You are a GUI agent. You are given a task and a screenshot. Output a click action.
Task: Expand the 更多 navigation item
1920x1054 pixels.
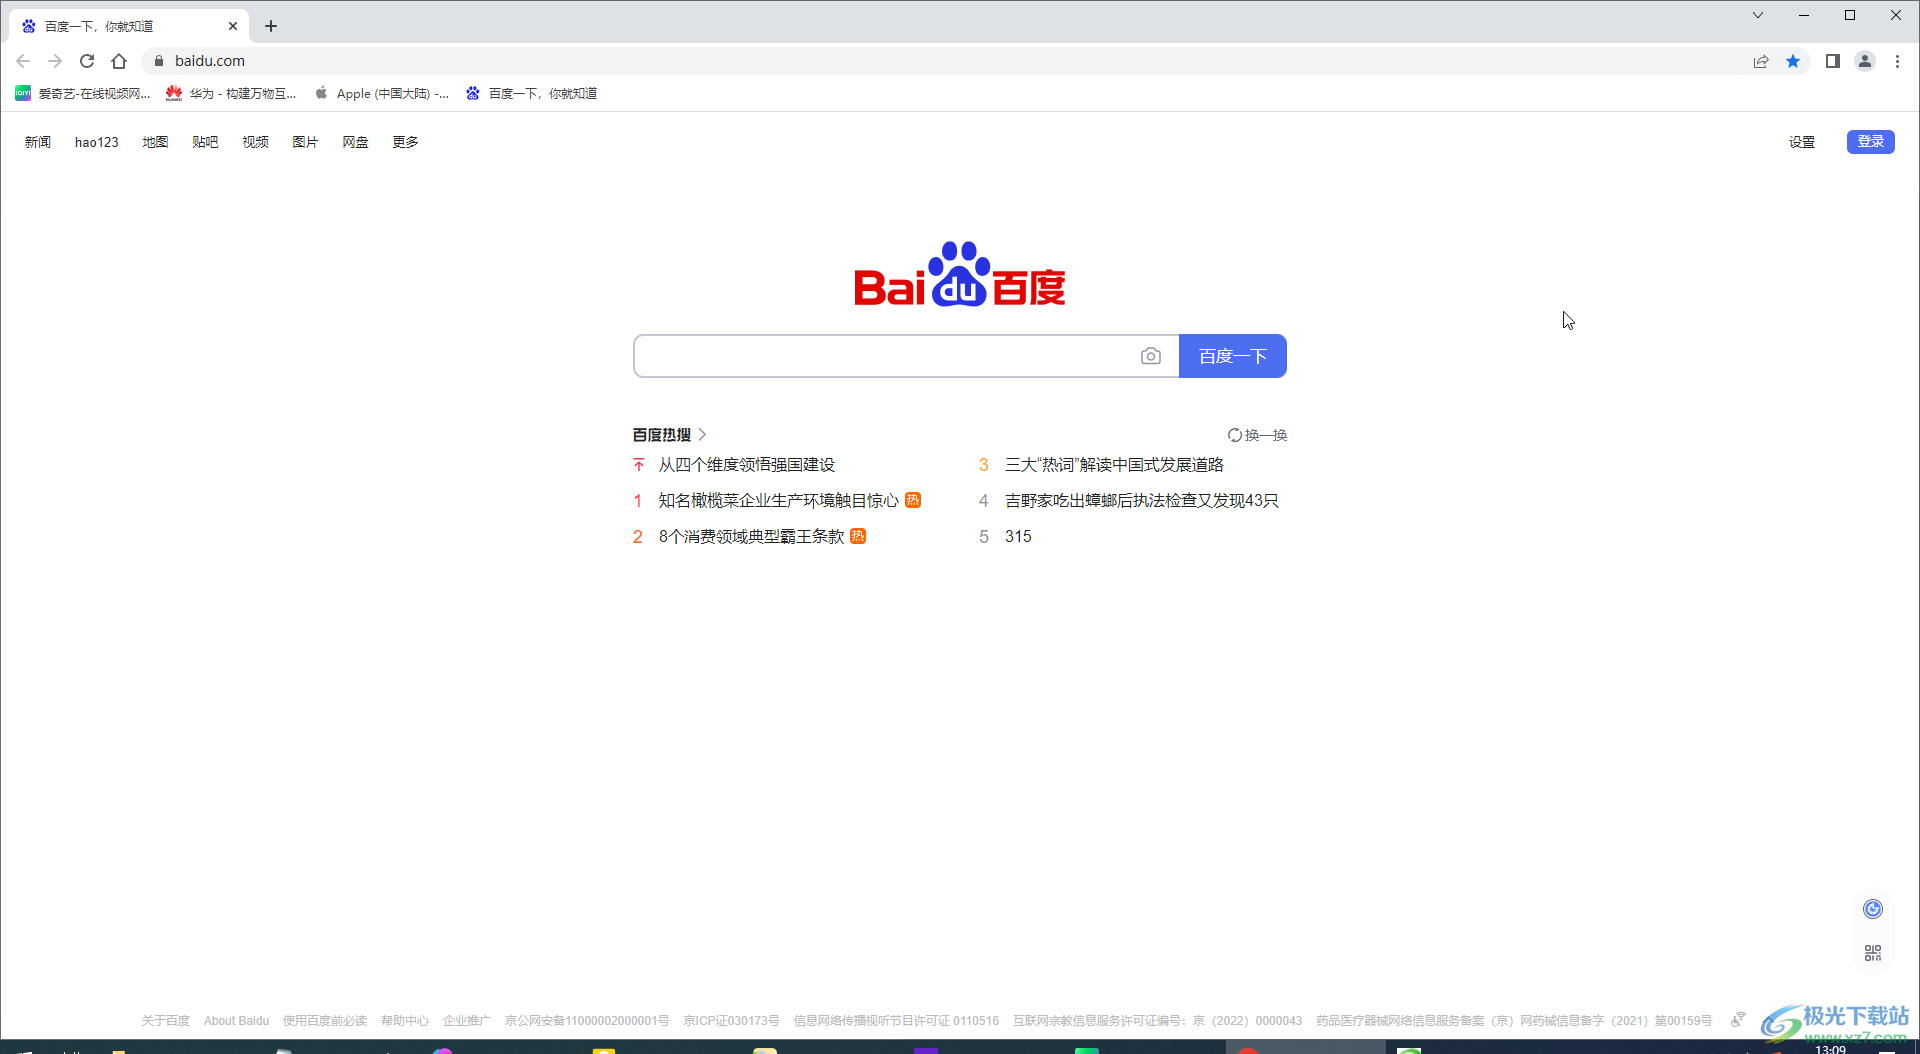tap(405, 142)
